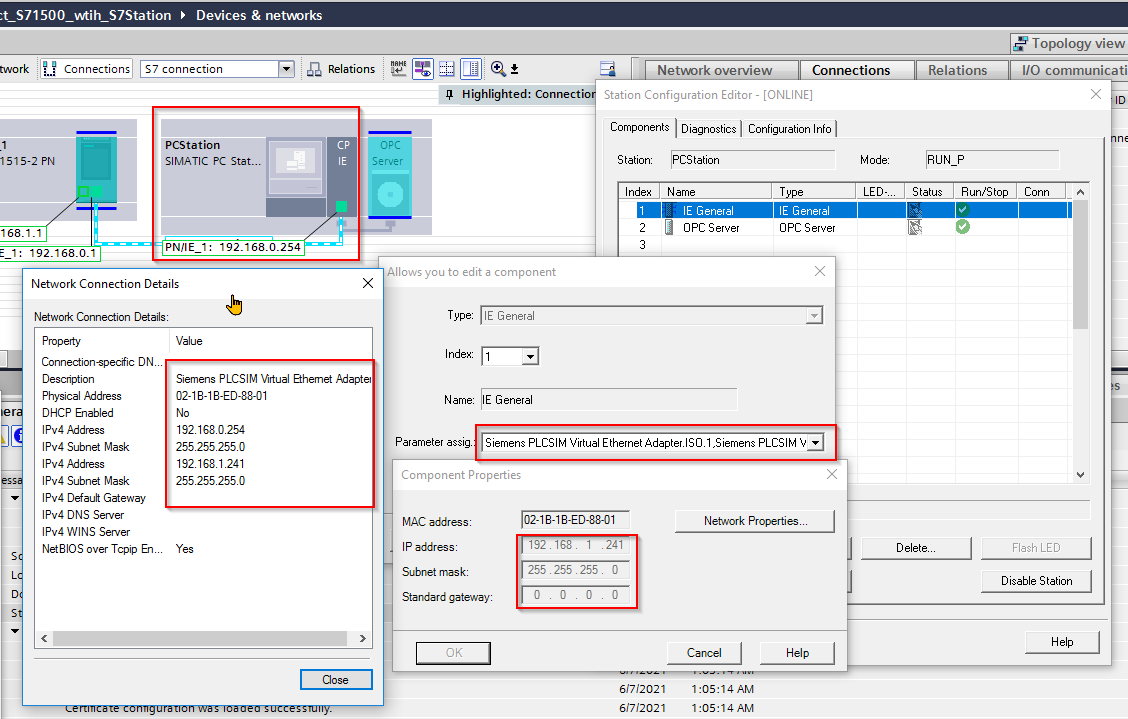The image size is (1128, 719).
Task: Open the zoom options arrow beside magnifier
Action: point(514,69)
